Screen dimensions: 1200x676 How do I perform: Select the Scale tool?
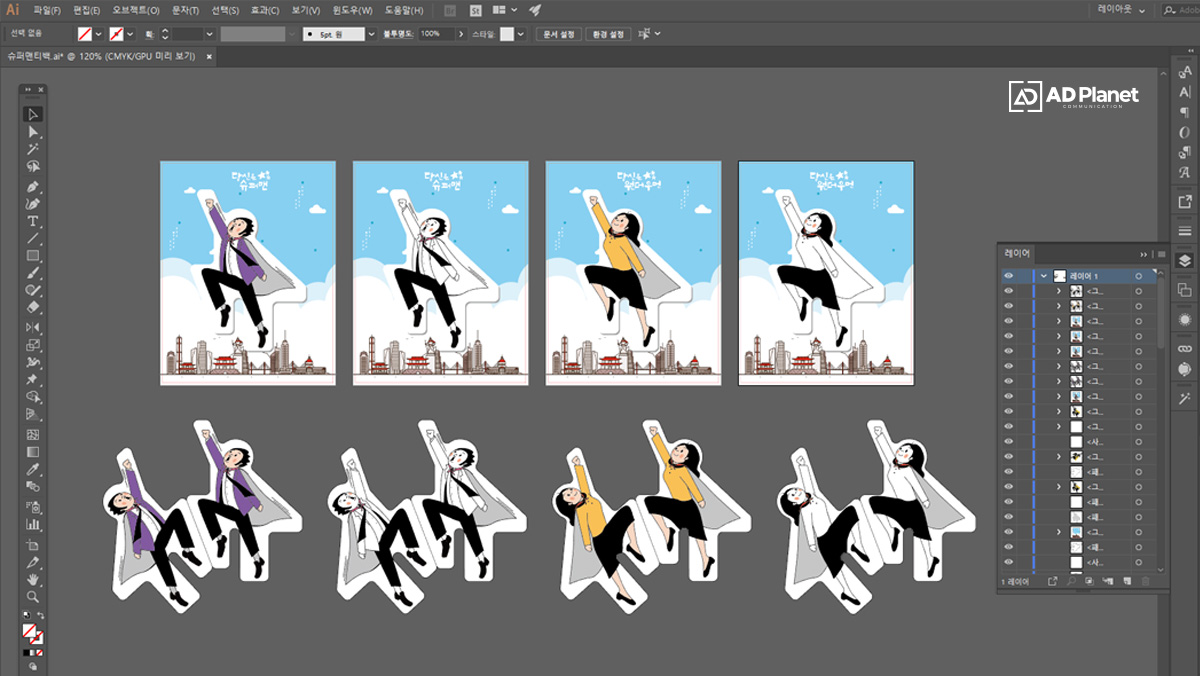(33, 345)
